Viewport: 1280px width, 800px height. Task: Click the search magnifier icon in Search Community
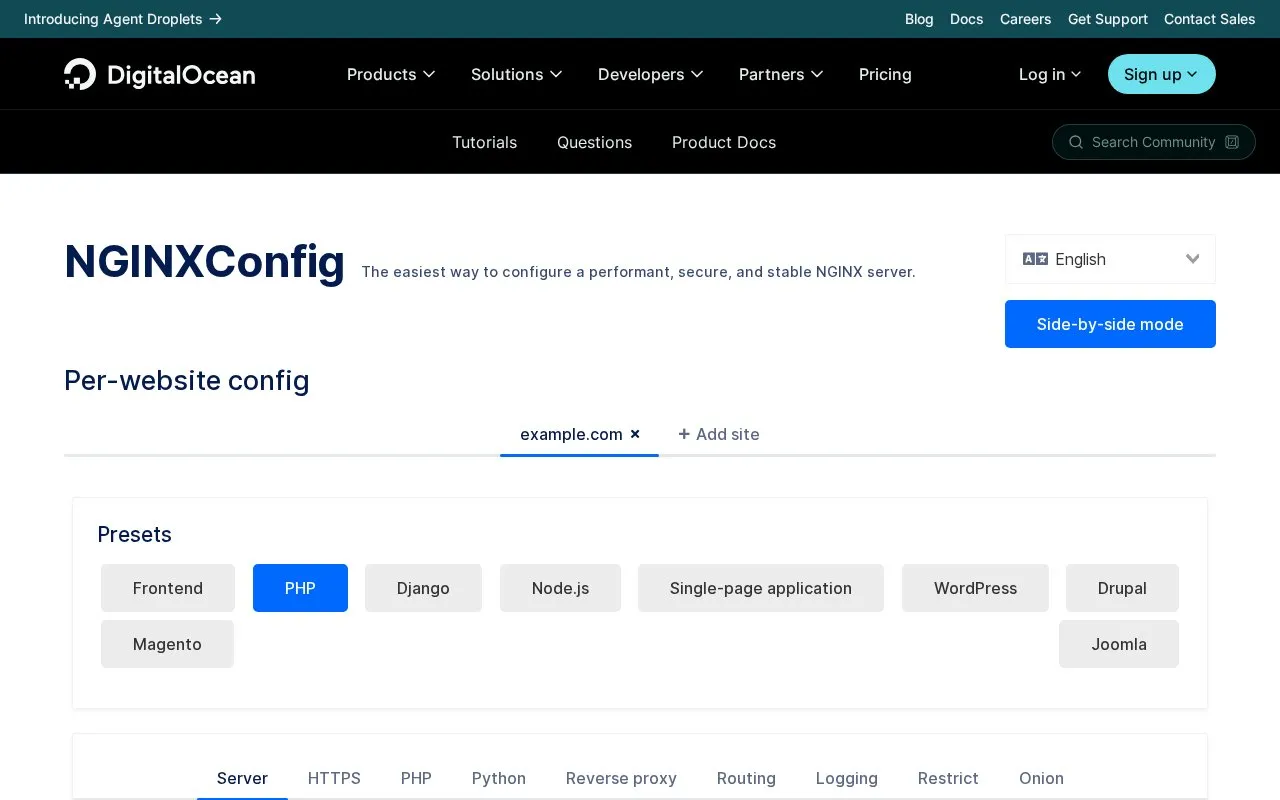tap(1076, 142)
